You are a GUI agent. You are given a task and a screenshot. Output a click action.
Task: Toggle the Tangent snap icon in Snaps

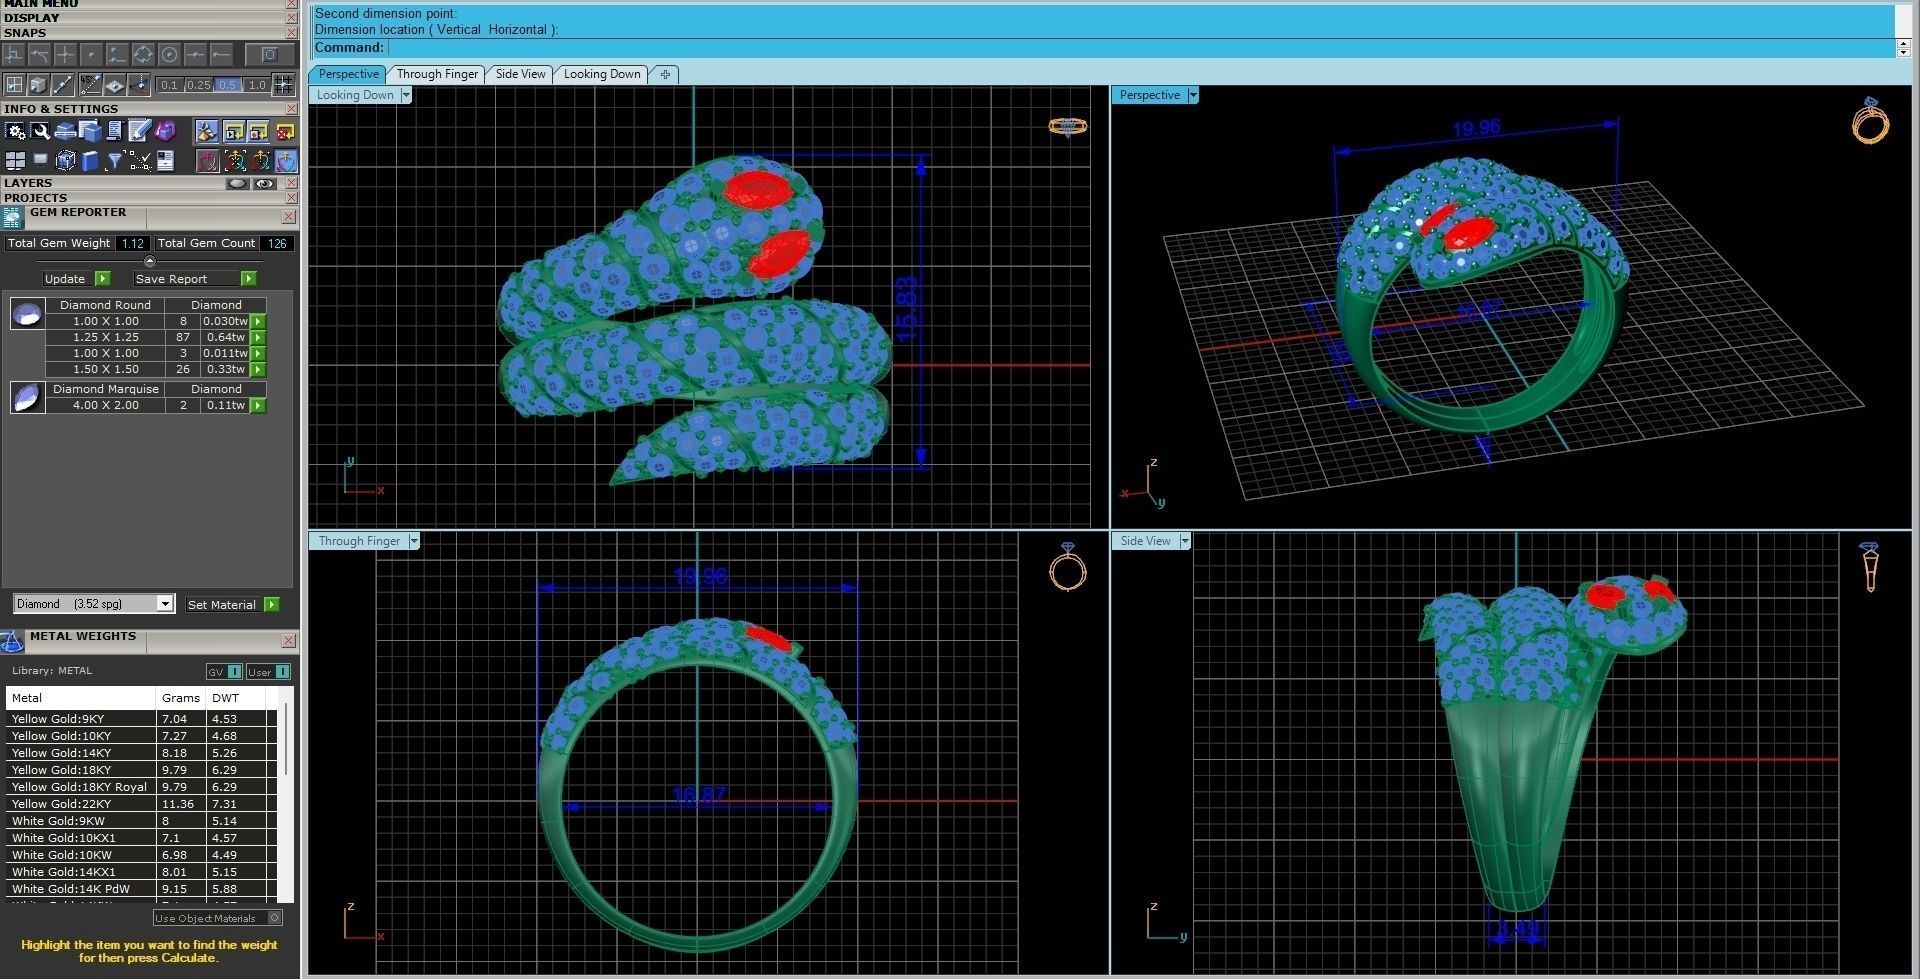(40, 55)
